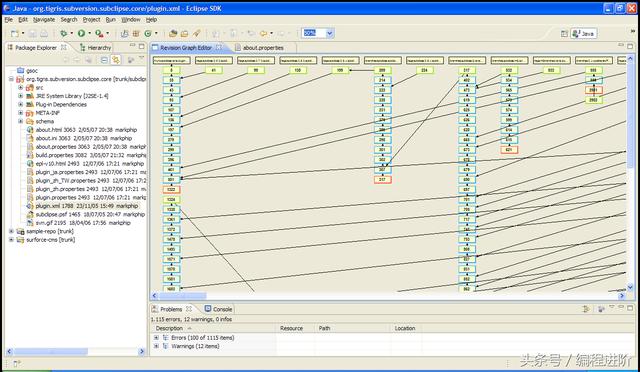Switch to the Hierarchy tab
This screenshot has height=372, width=640.
pyautogui.click(x=95, y=48)
